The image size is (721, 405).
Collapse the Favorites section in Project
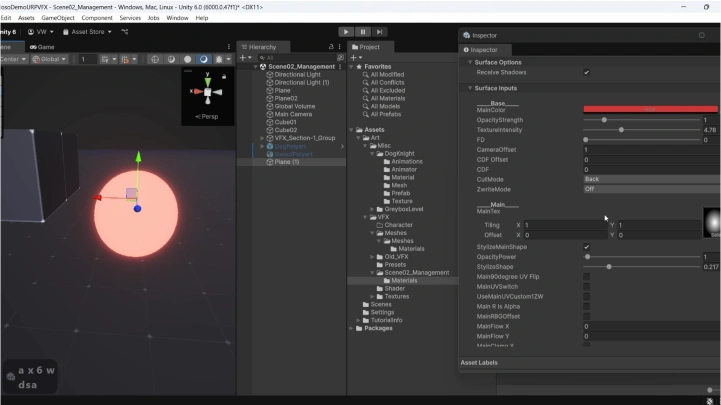[x=352, y=67]
